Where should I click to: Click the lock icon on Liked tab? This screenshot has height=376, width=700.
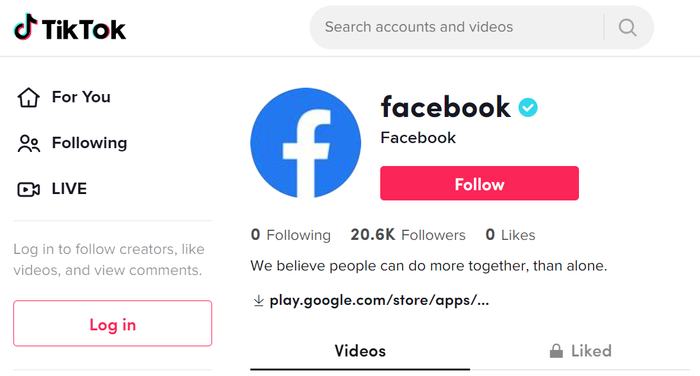pyautogui.click(x=556, y=351)
